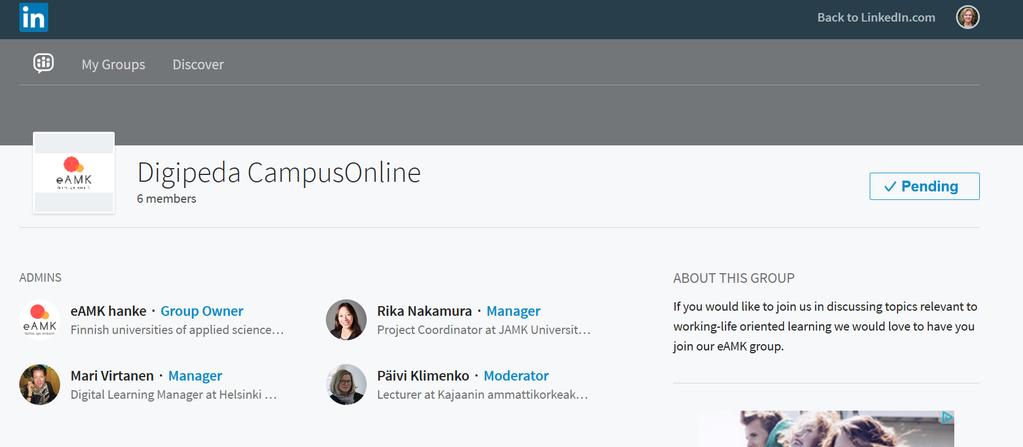Open Mari Virtanen's name link
The height and width of the screenshot is (447, 1023).
click(x=112, y=376)
